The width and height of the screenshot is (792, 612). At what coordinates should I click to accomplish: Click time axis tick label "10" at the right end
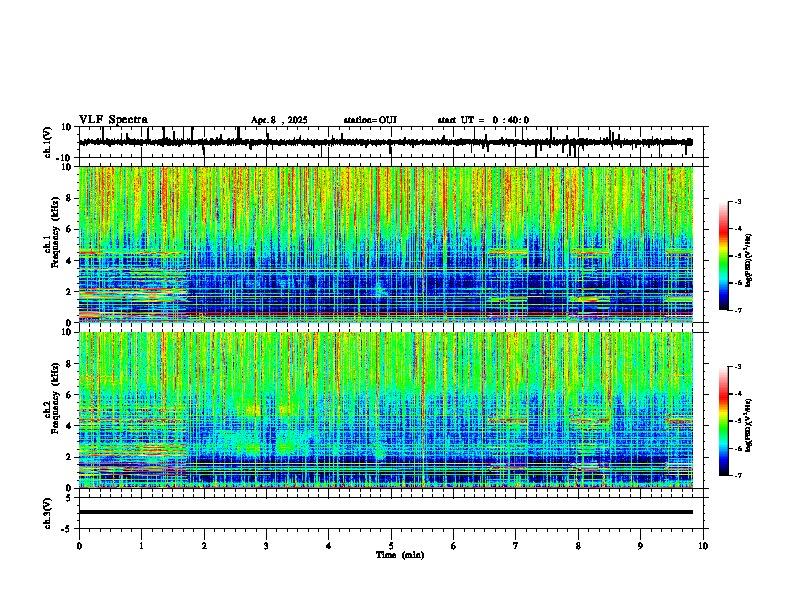(x=703, y=546)
